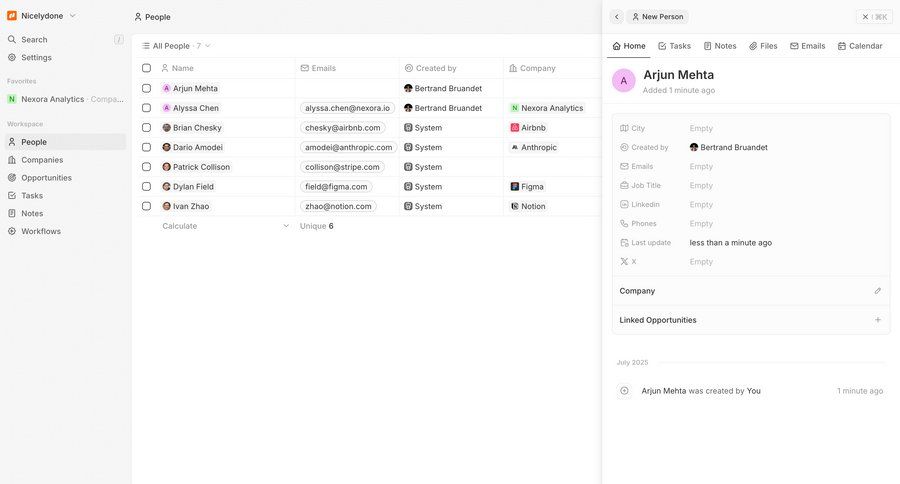Go to Tasks in the sidebar
Screen dimensions: 900x484
point(65,195)
